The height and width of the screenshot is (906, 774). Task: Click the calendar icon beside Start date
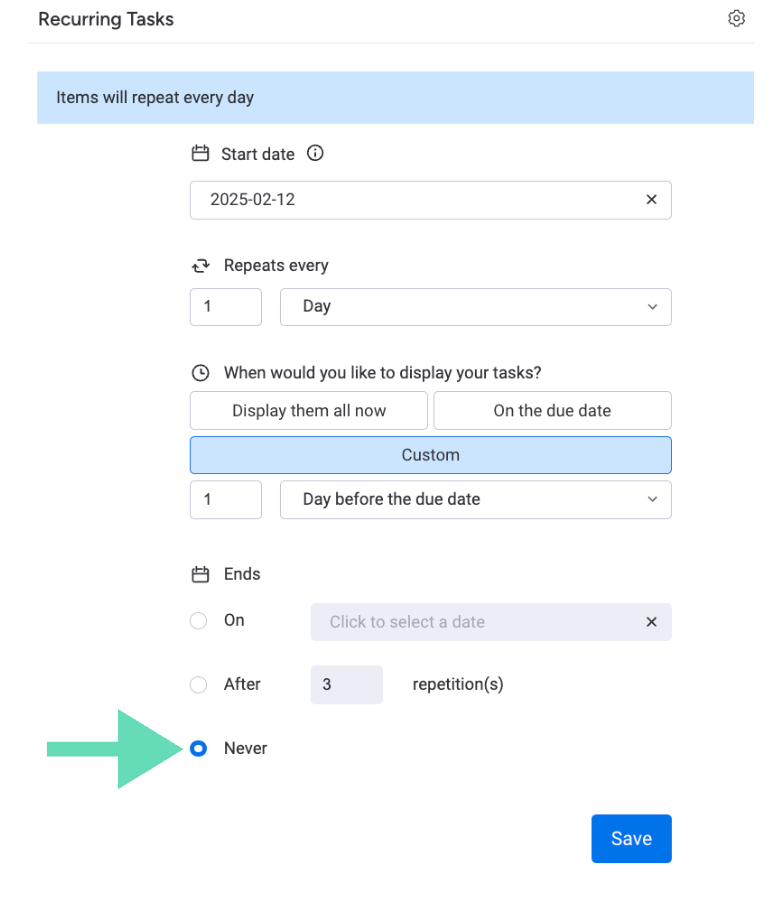point(201,153)
